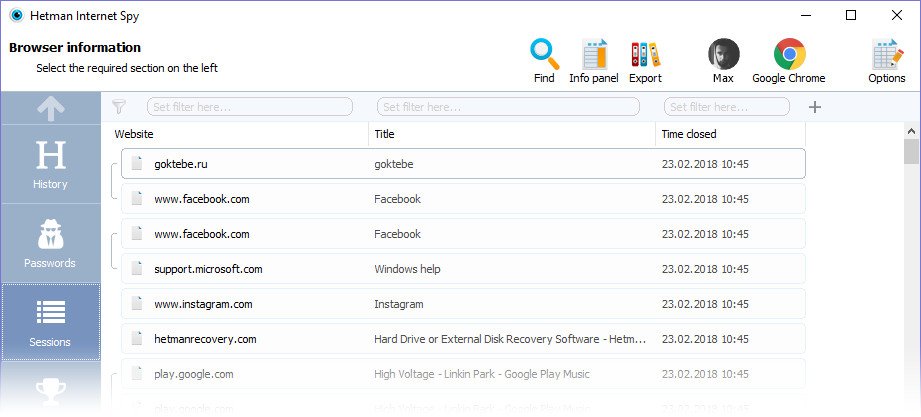Click the Hetman Internet Spy eye logo

coord(16,15)
